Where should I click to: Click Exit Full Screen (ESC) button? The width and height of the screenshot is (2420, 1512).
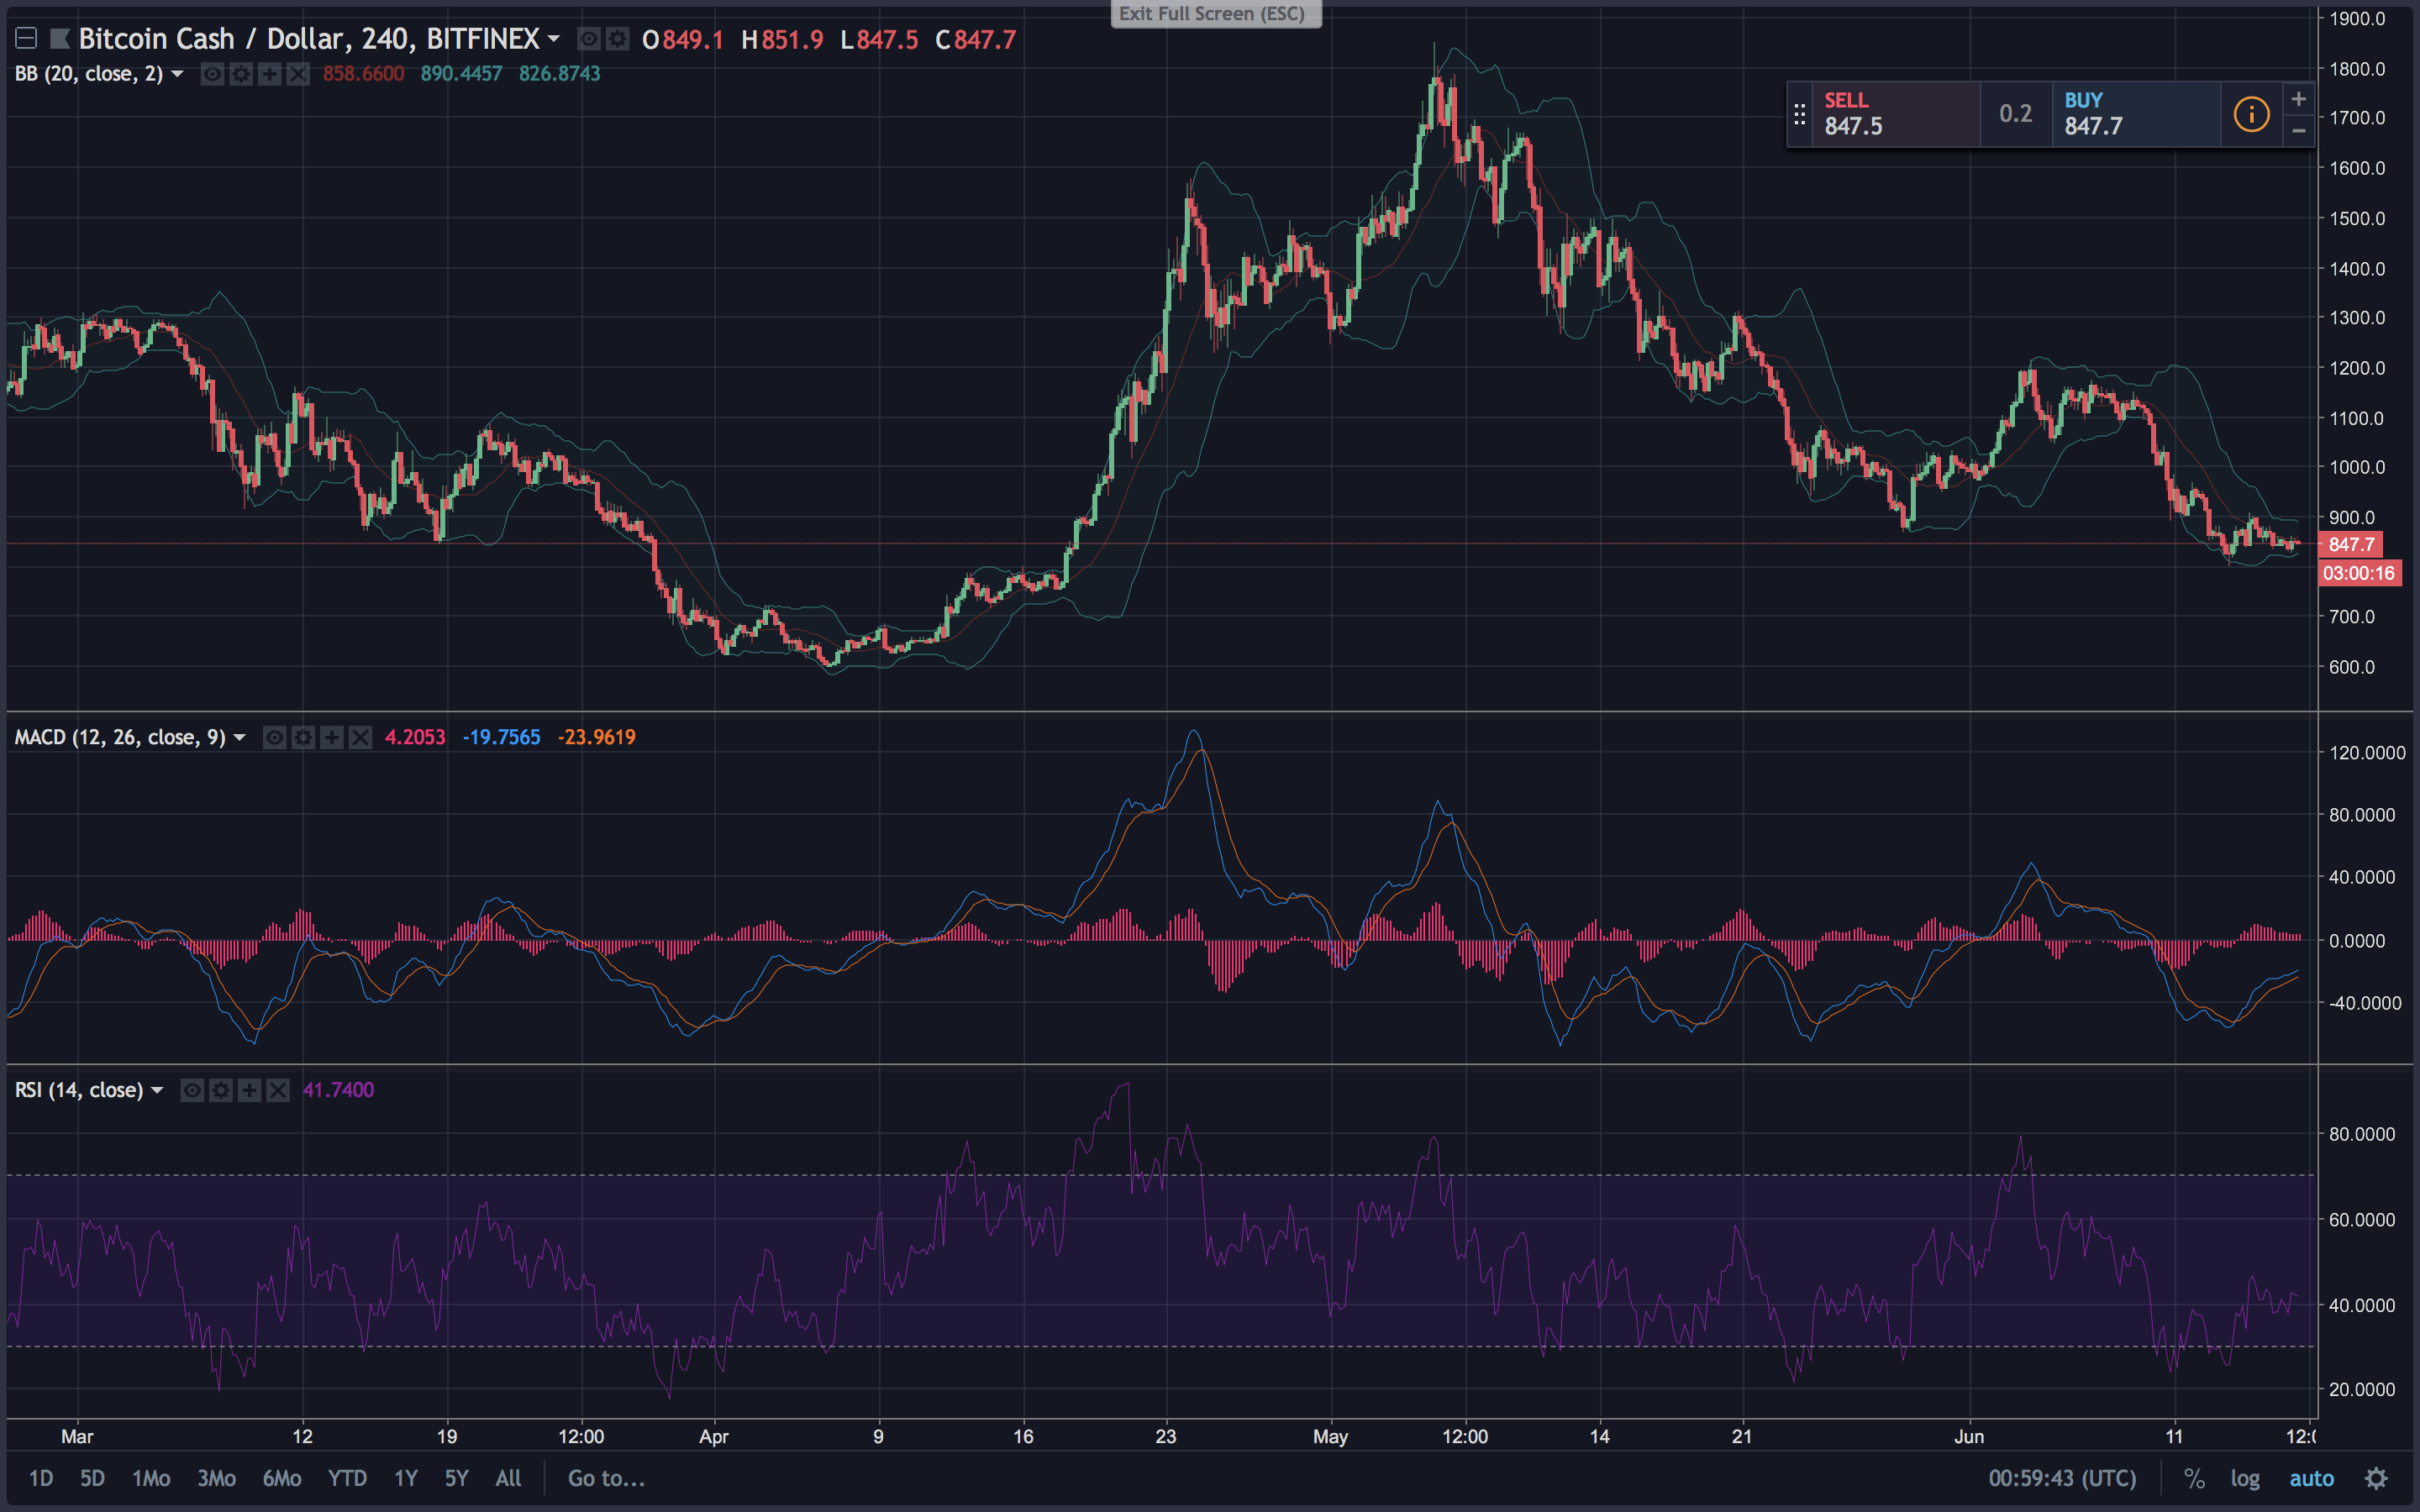click(1215, 14)
